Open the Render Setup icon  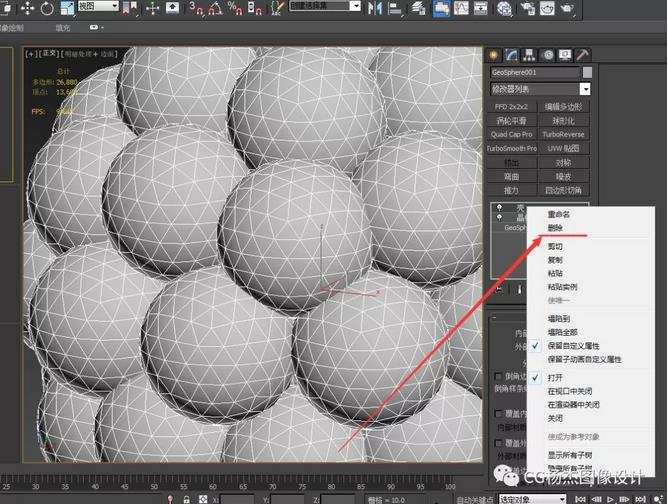[528, 8]
